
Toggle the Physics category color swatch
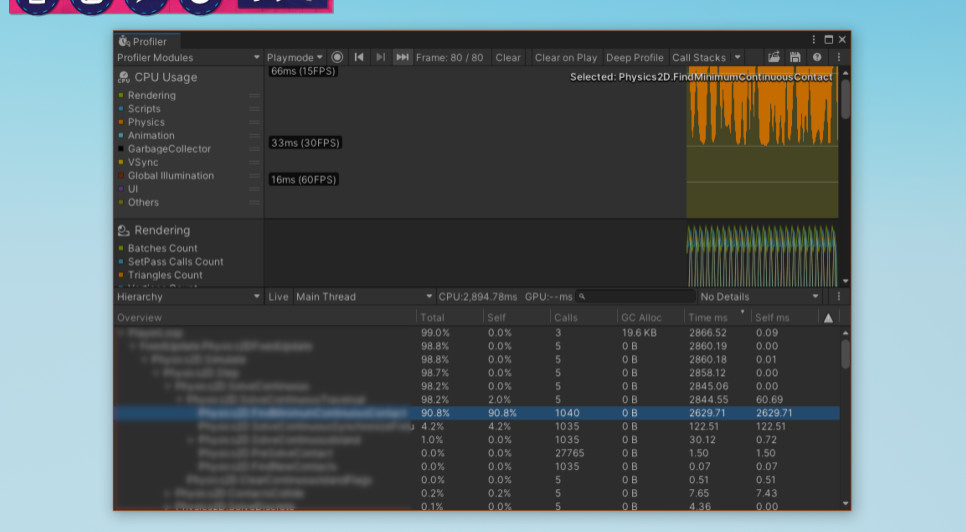coord(121,122)
